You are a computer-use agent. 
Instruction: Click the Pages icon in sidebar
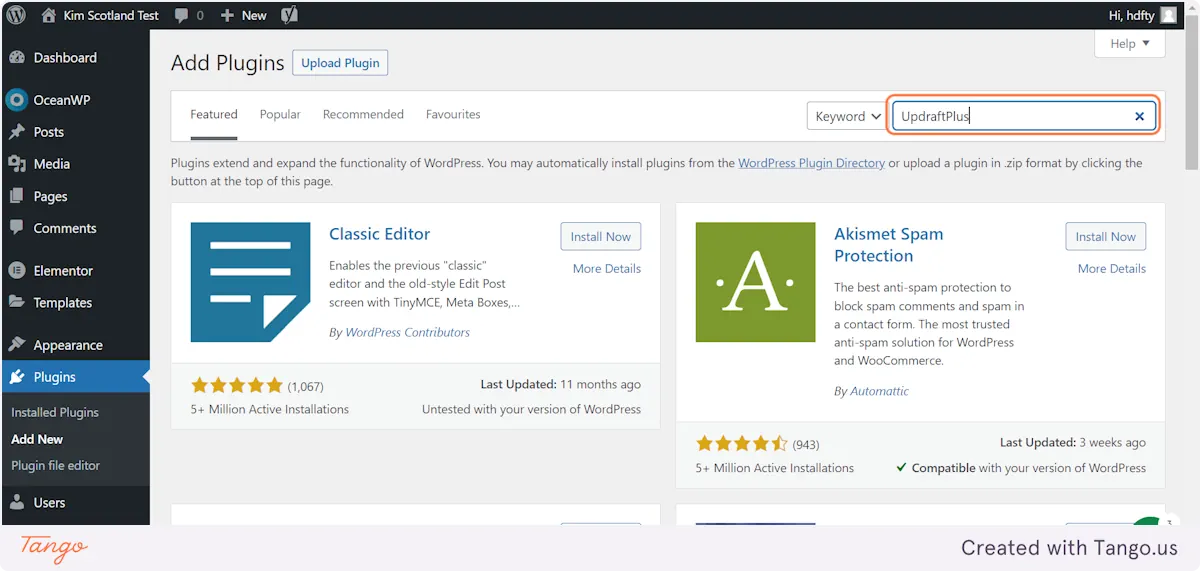[x=17, y=196]
